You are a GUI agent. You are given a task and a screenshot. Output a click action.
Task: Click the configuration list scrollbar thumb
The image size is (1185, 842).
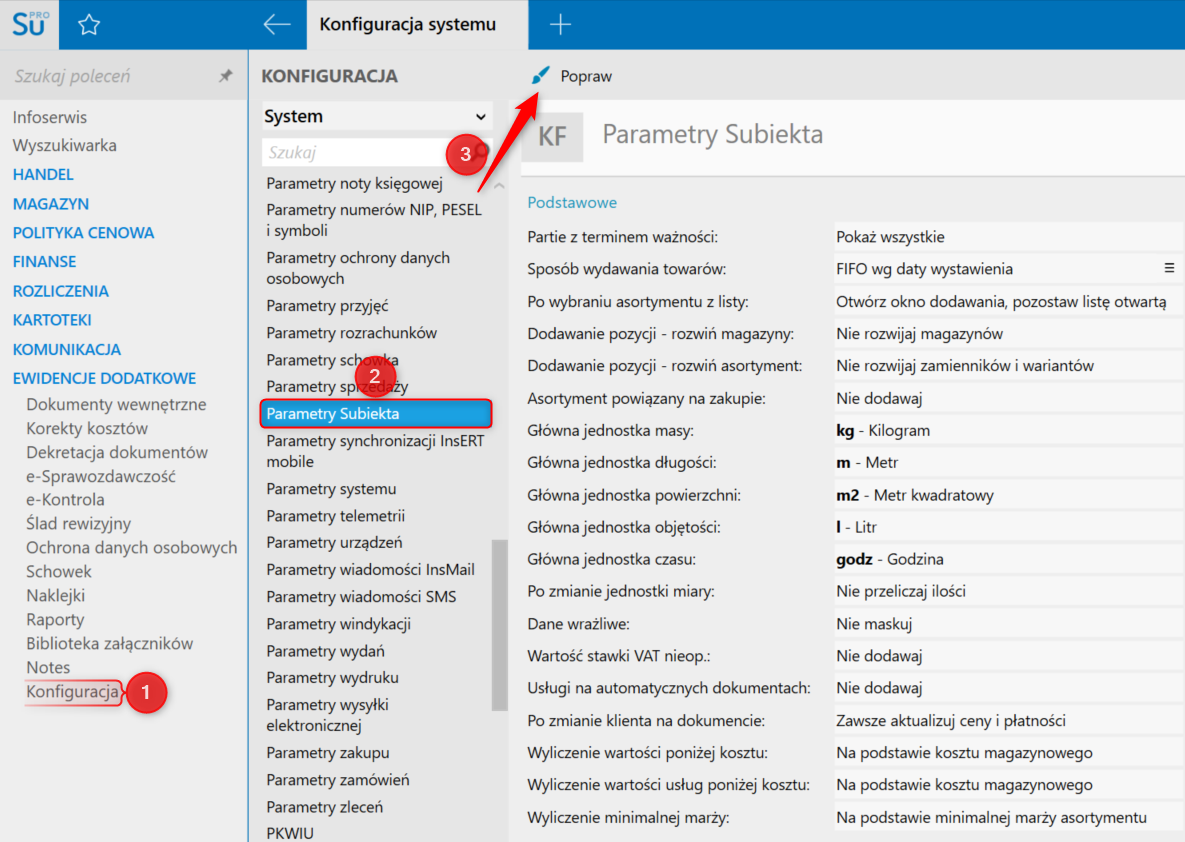[499, 625]
